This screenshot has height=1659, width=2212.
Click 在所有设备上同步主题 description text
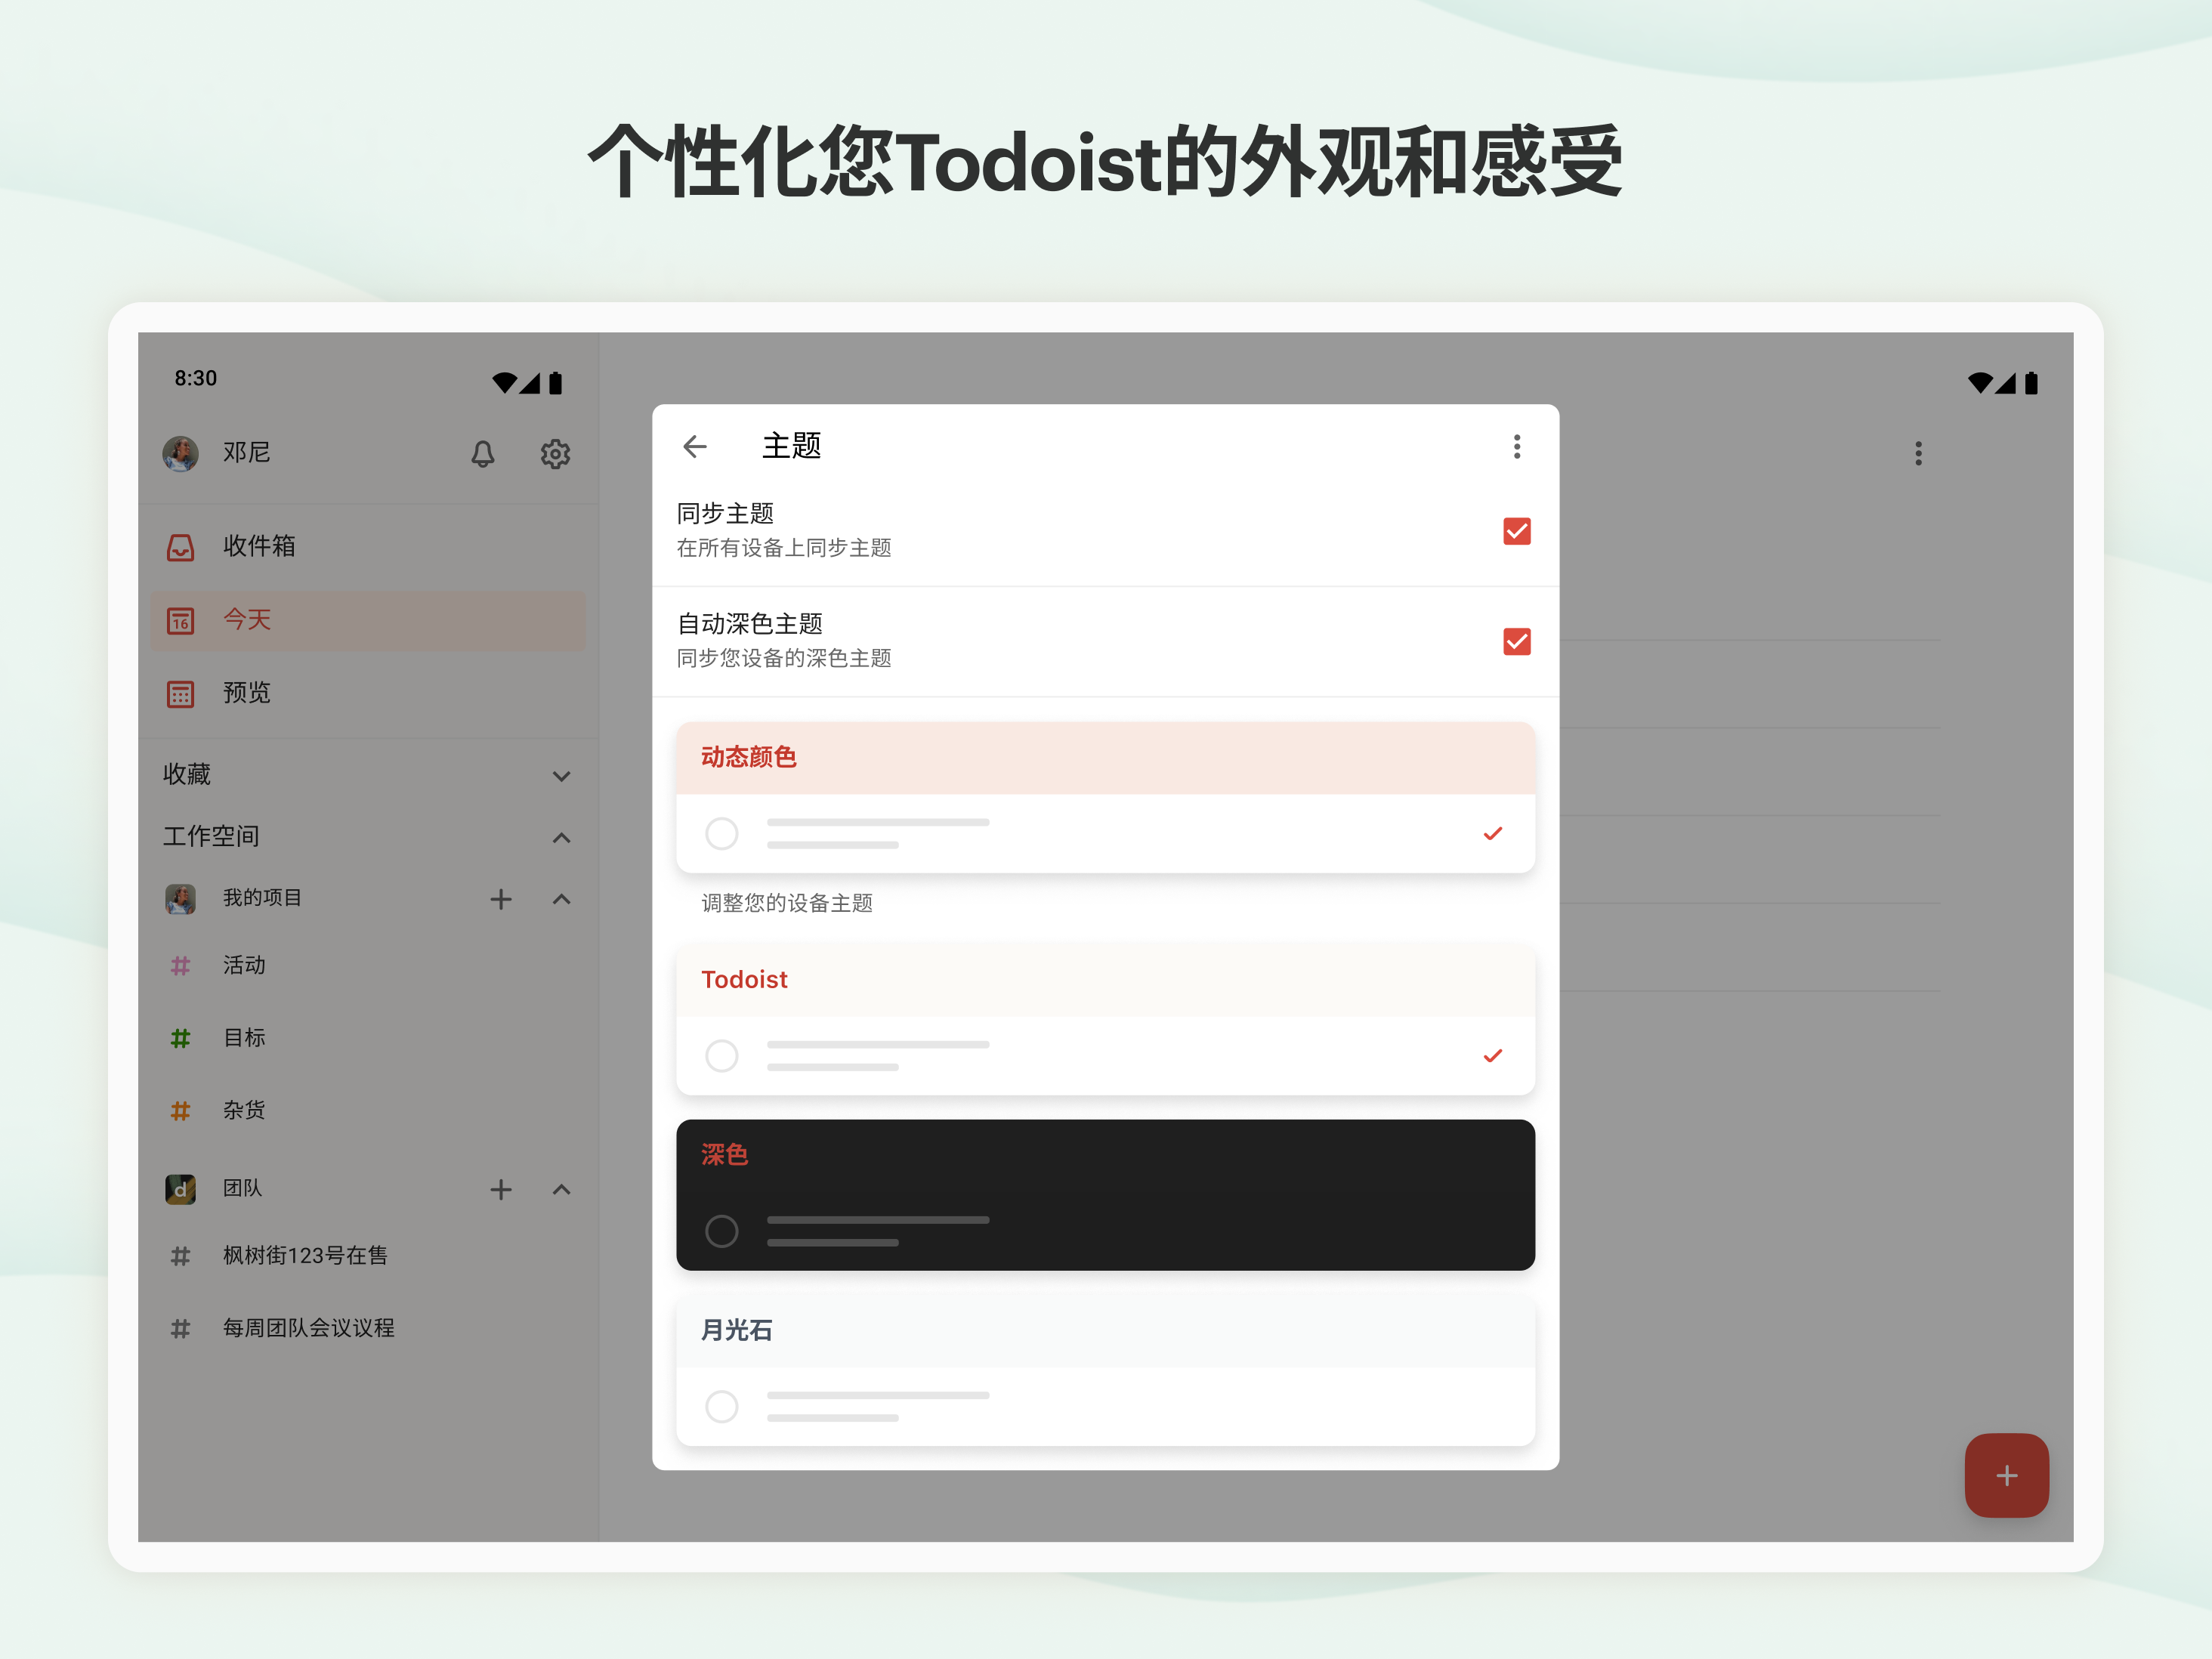click(x=784, y=548)
